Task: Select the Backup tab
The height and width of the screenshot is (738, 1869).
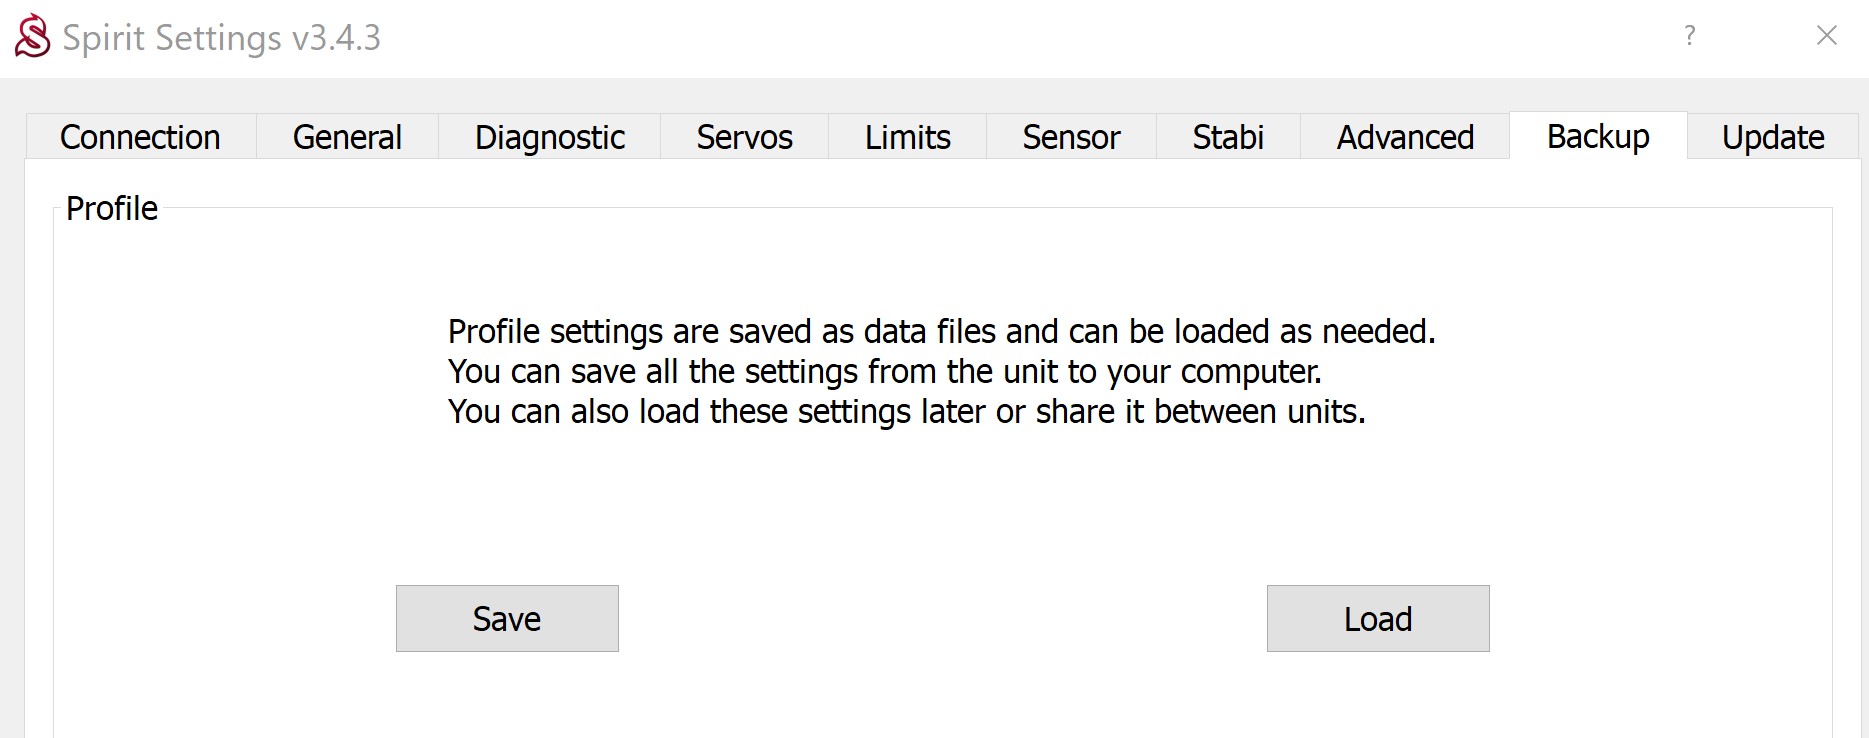Action: [x=1598, y=136]
